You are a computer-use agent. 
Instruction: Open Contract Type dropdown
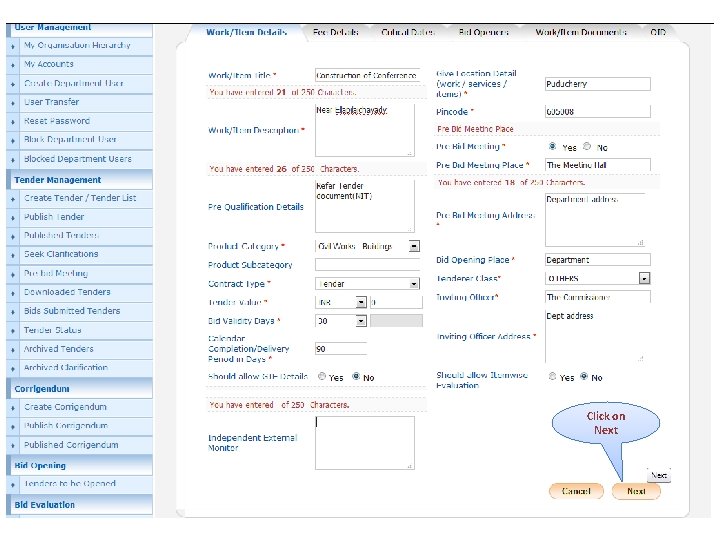(x=414, y=284)
